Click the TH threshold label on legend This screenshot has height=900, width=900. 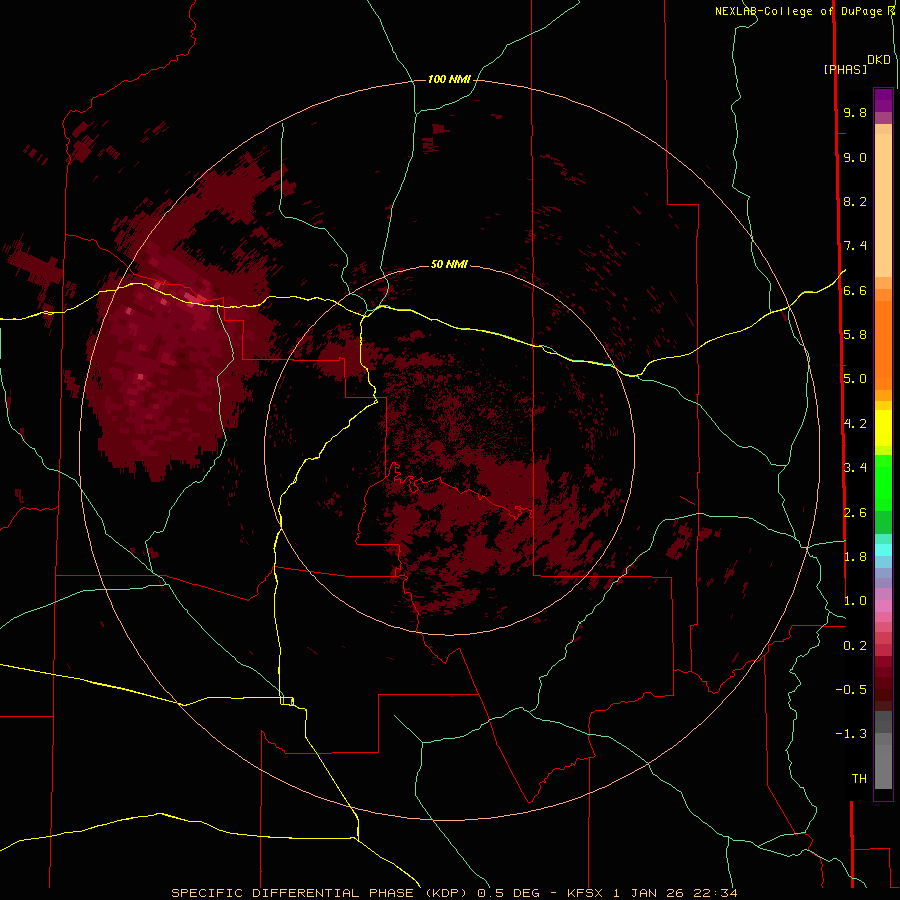coord(859,779)
